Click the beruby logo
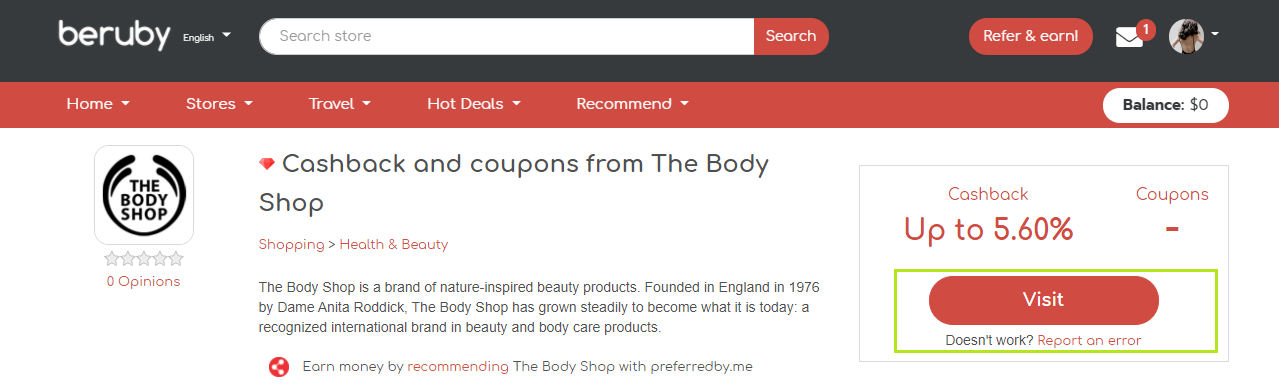Image resolution: width=1279 pixels, height=386 pixels. point(114,35)
